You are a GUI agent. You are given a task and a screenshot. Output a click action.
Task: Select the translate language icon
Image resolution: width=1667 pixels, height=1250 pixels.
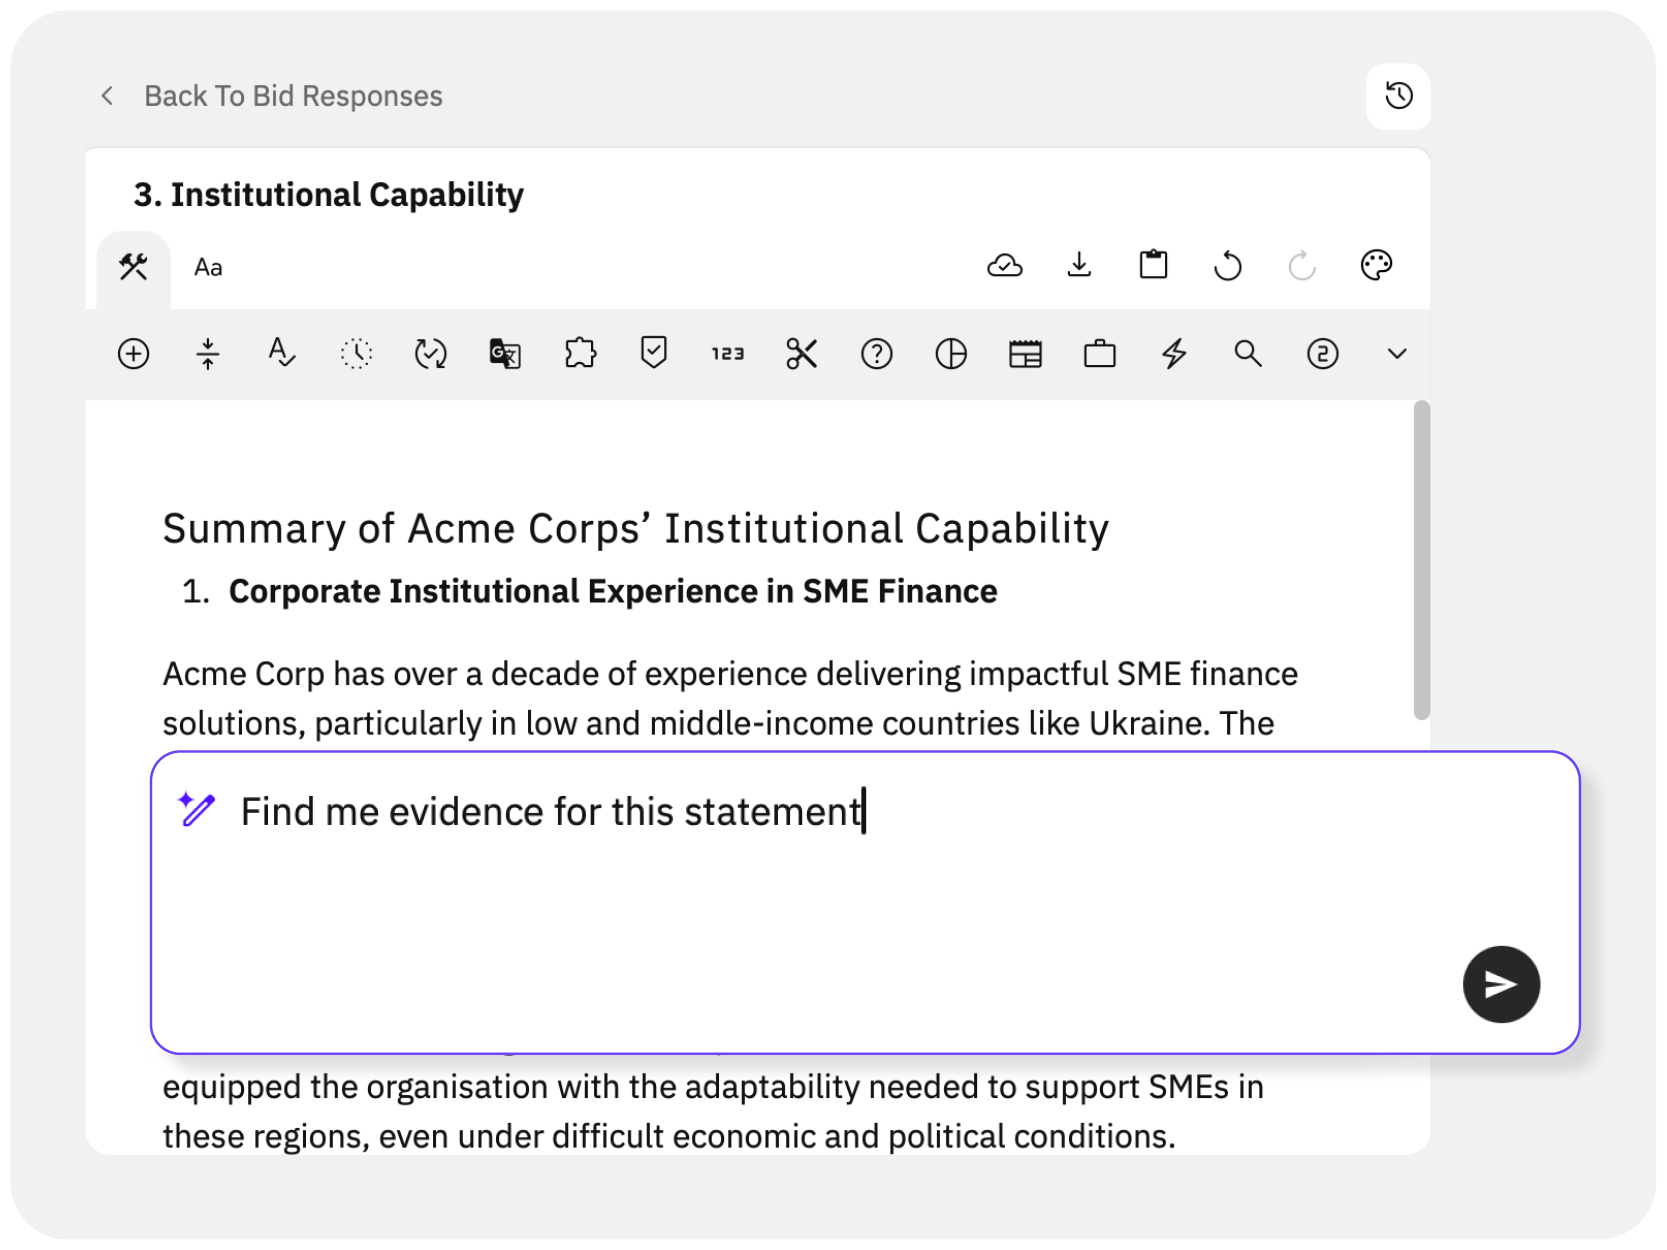(x=505, y=354)
